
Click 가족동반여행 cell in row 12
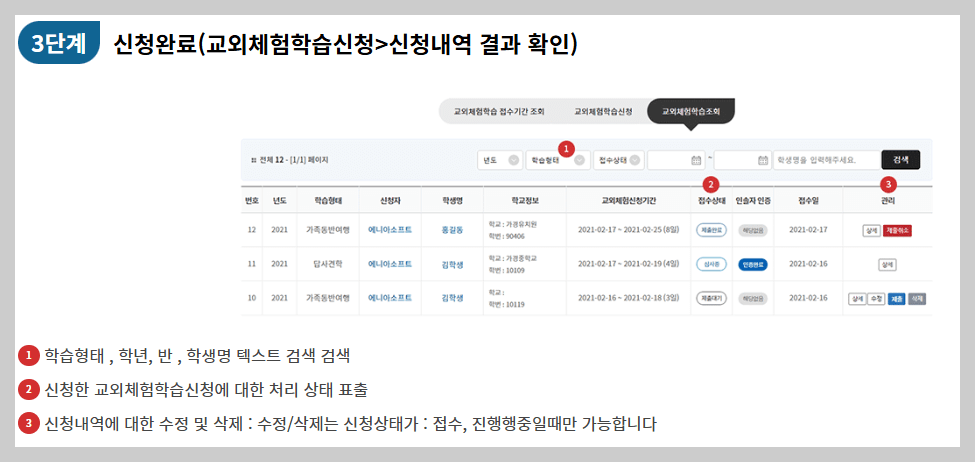[328, 230]
